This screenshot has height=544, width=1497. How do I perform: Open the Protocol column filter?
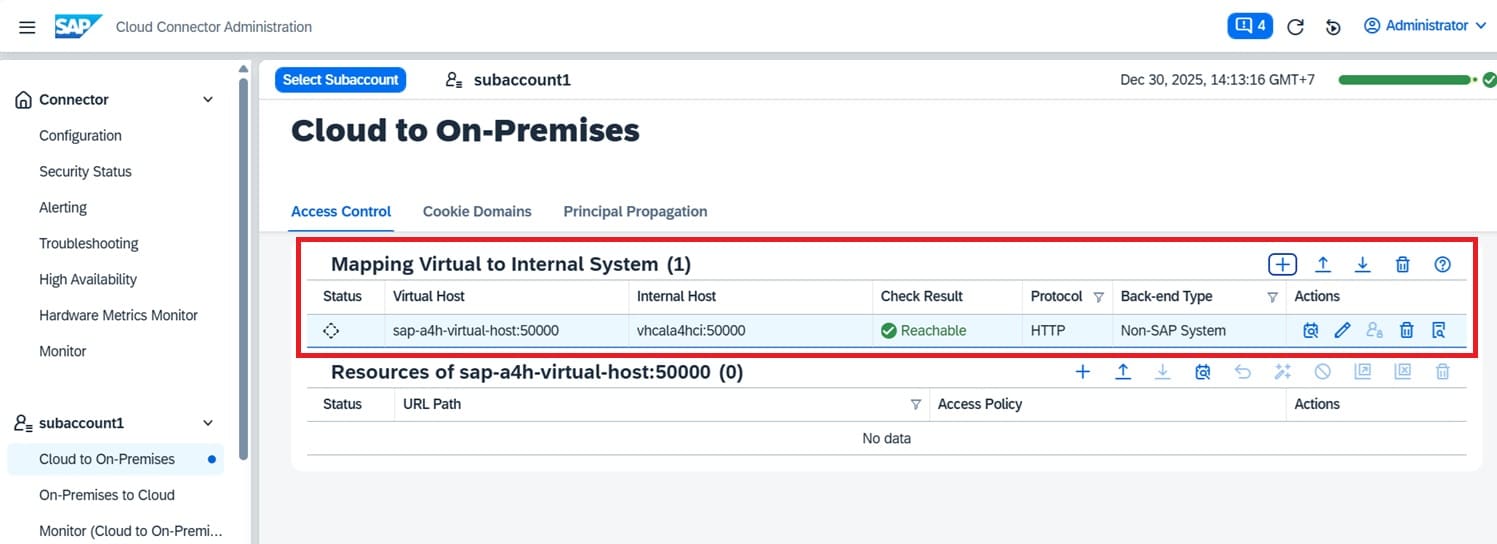[x=1098, y=297]
